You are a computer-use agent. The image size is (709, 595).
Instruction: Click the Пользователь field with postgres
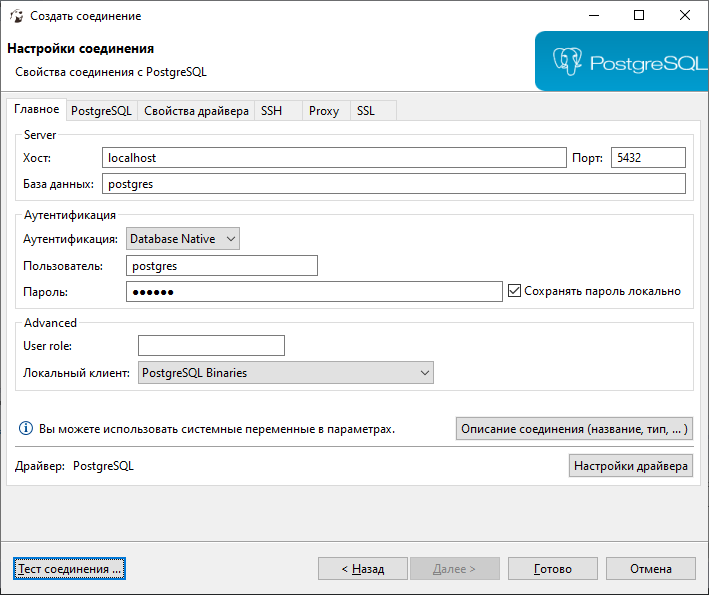pos(222,265)
